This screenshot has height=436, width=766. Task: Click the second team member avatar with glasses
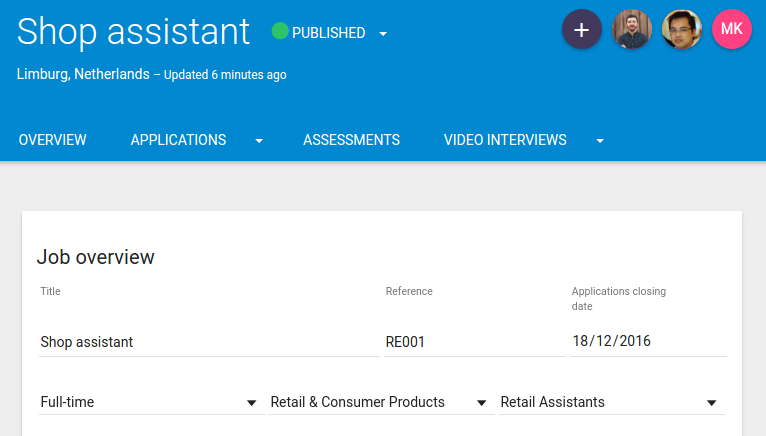click(682, 30)
